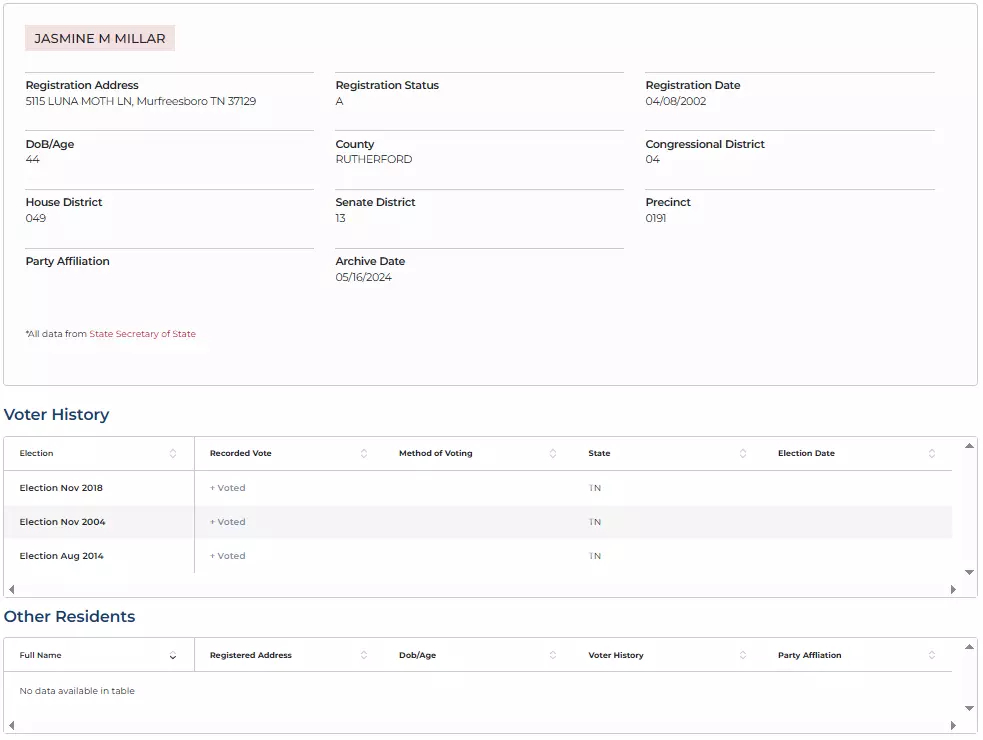Viewport: 983px width, 740px height.
Task: Click the Registration Address field label
Action: click(82, 85)
